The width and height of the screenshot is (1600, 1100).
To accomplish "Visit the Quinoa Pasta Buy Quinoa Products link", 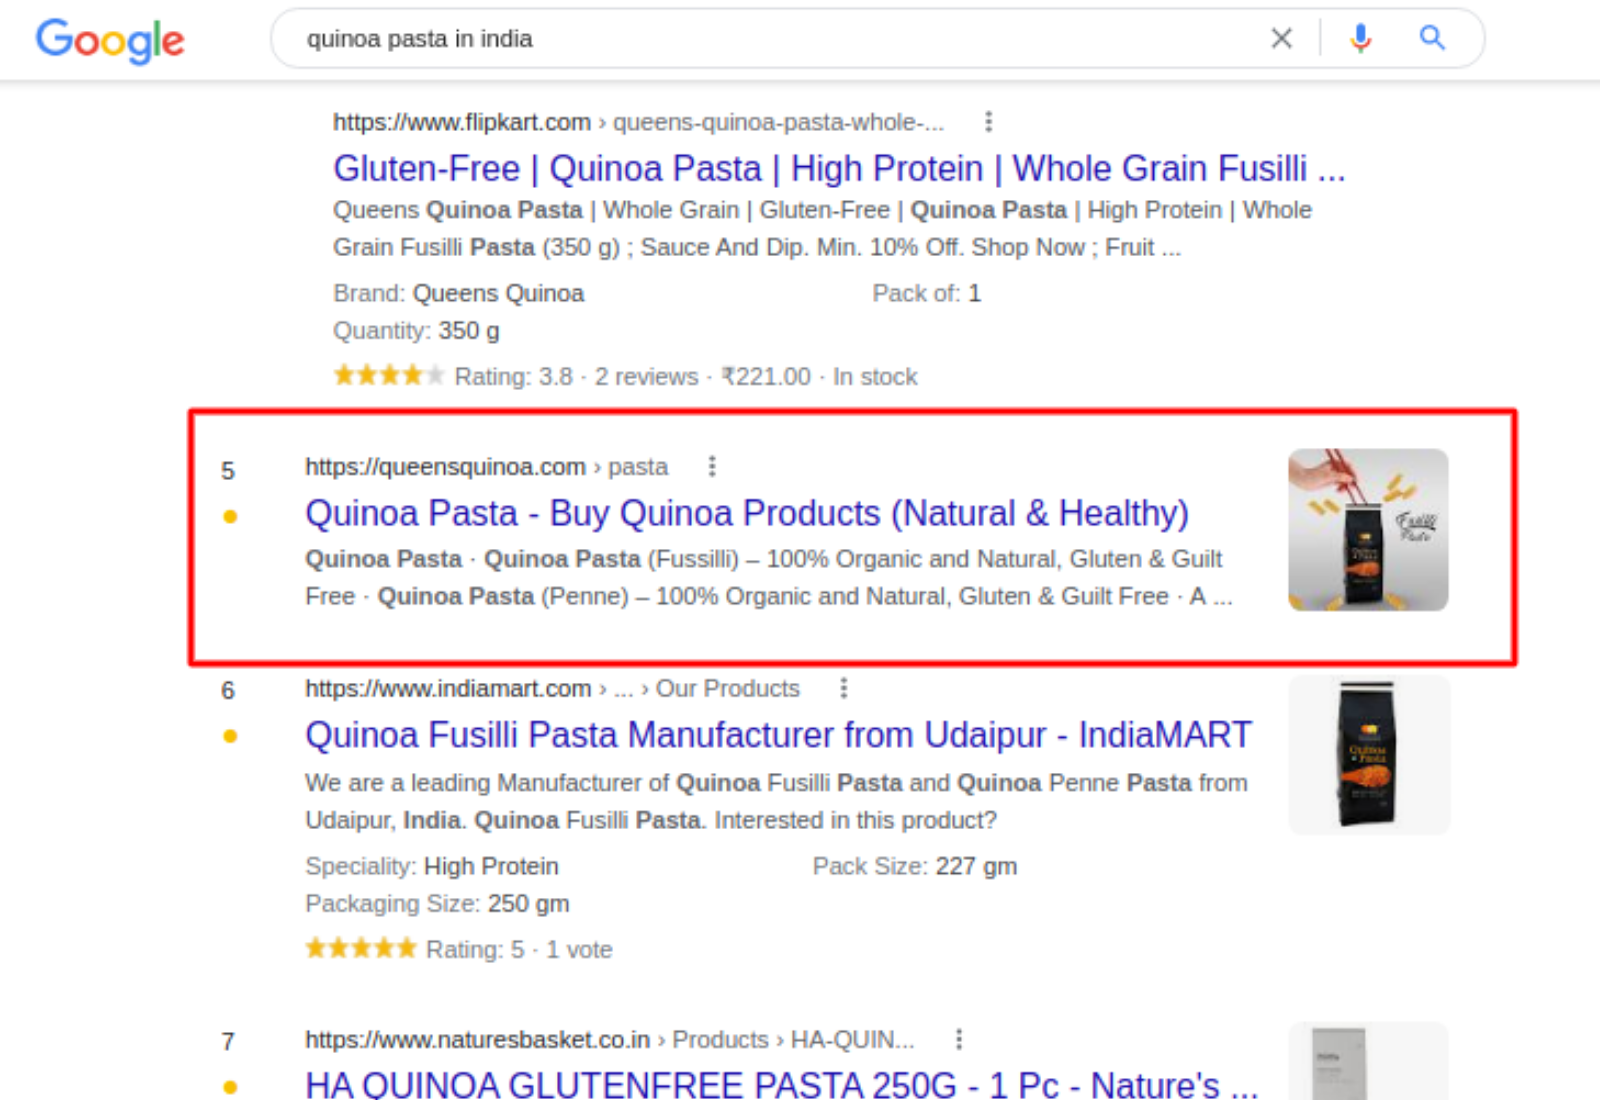I will [x=745, y=513].
